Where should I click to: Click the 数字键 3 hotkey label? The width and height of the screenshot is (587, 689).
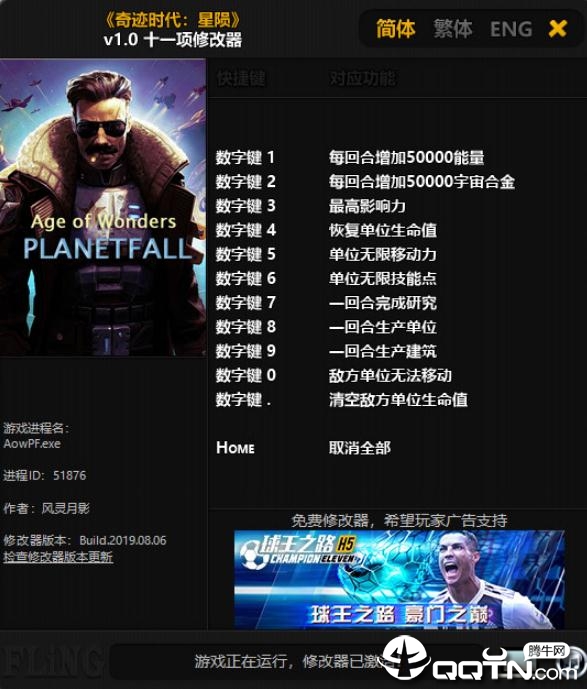tap(246, 206)
